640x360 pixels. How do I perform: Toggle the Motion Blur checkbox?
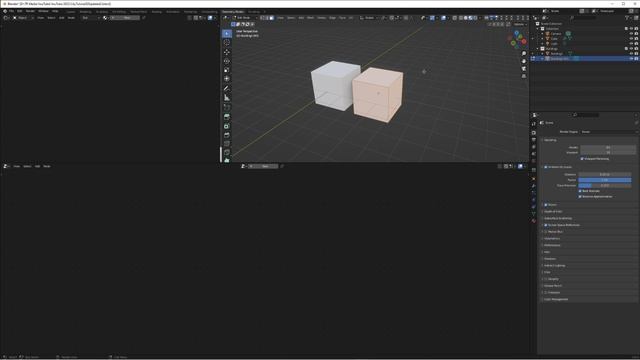click(x=546, y=232)
